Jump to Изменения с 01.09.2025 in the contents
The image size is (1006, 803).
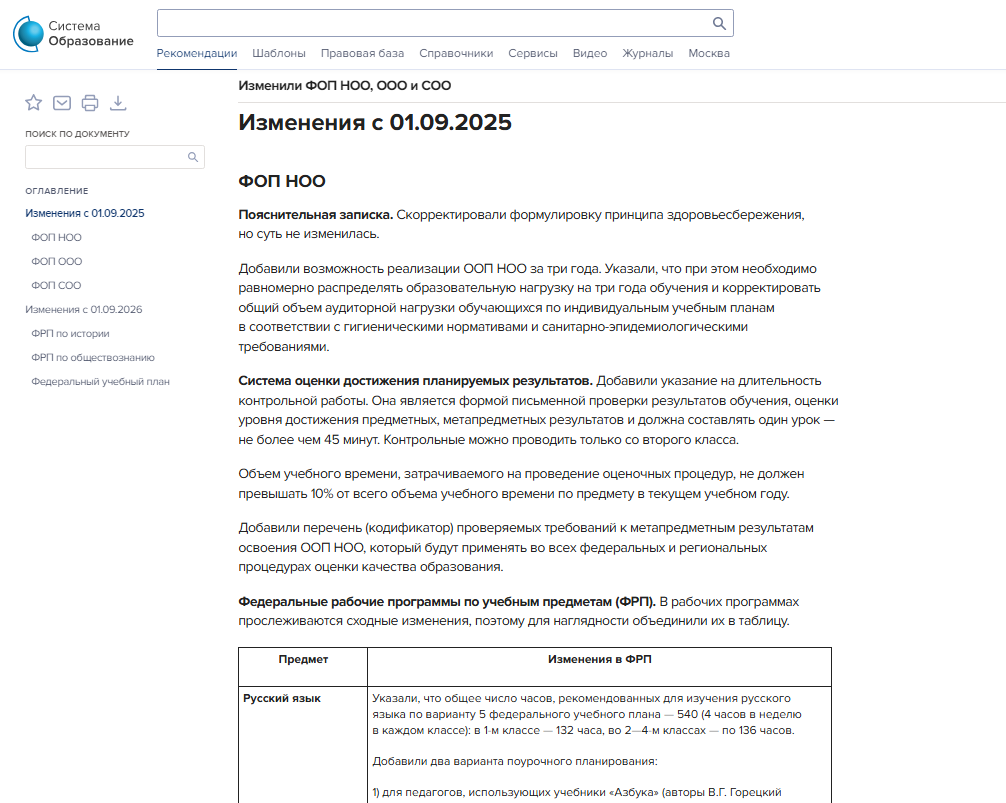pos(85,213)
